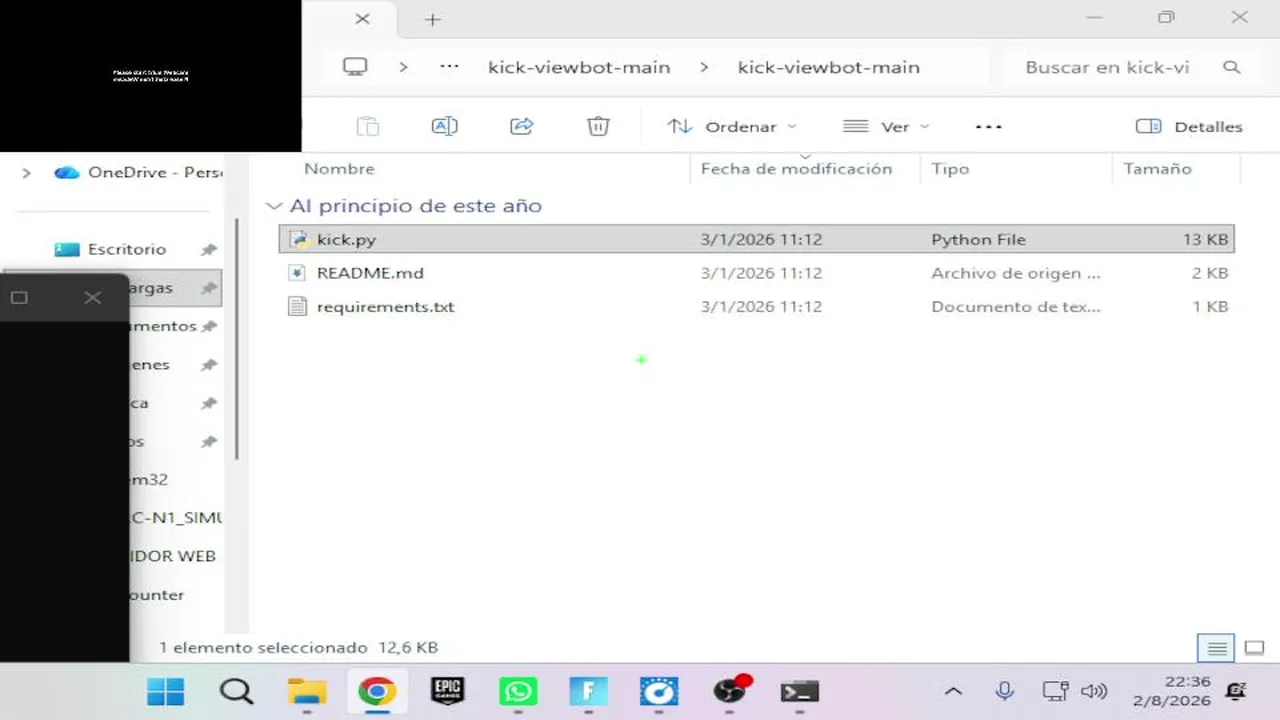
Task: Open OBS Studio from the taskbar
Action: (x=730, y=691)
